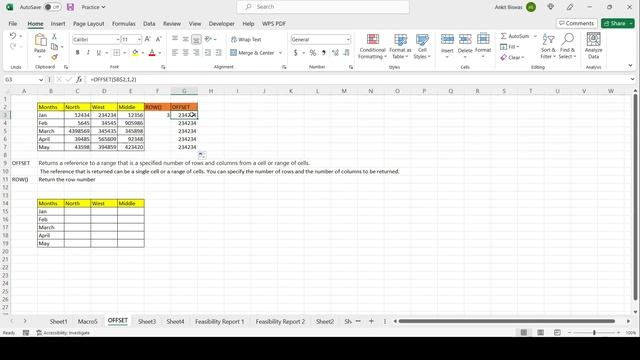Open the General number format dropdown

point(348,40)
